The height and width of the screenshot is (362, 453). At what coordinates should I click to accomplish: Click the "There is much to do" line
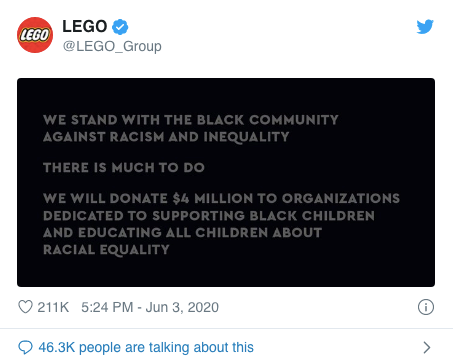[124, 167]
